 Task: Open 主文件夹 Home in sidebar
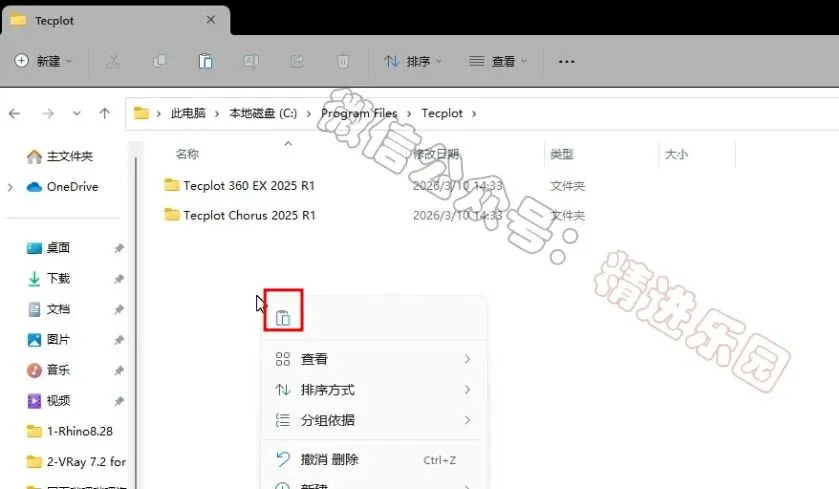59,156
